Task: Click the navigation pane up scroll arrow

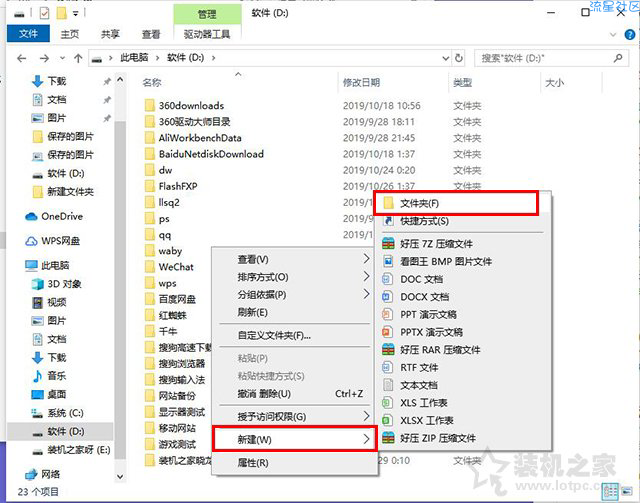Action: 120,80
